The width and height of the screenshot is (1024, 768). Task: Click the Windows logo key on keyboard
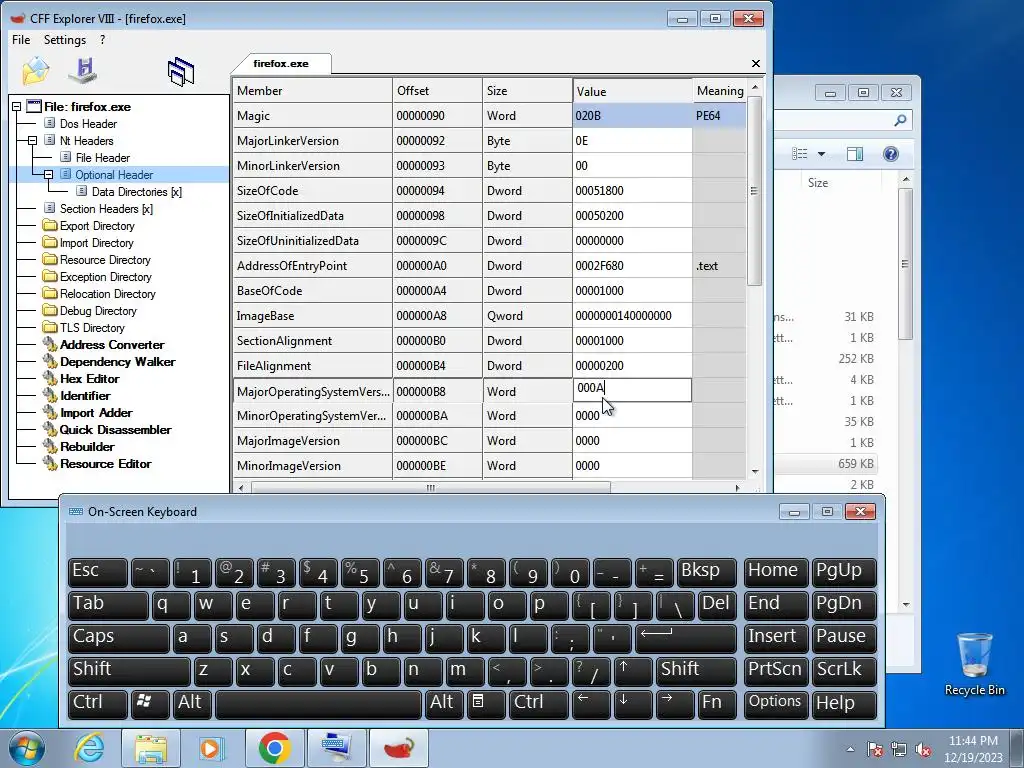[x=150, y=704]
